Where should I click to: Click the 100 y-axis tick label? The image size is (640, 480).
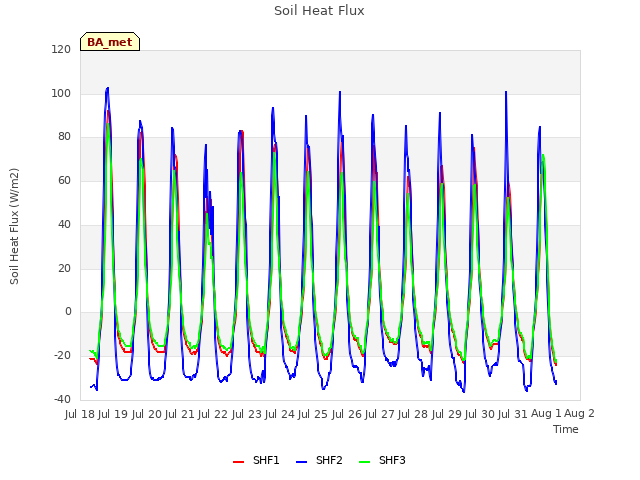(x=61, y=93)
